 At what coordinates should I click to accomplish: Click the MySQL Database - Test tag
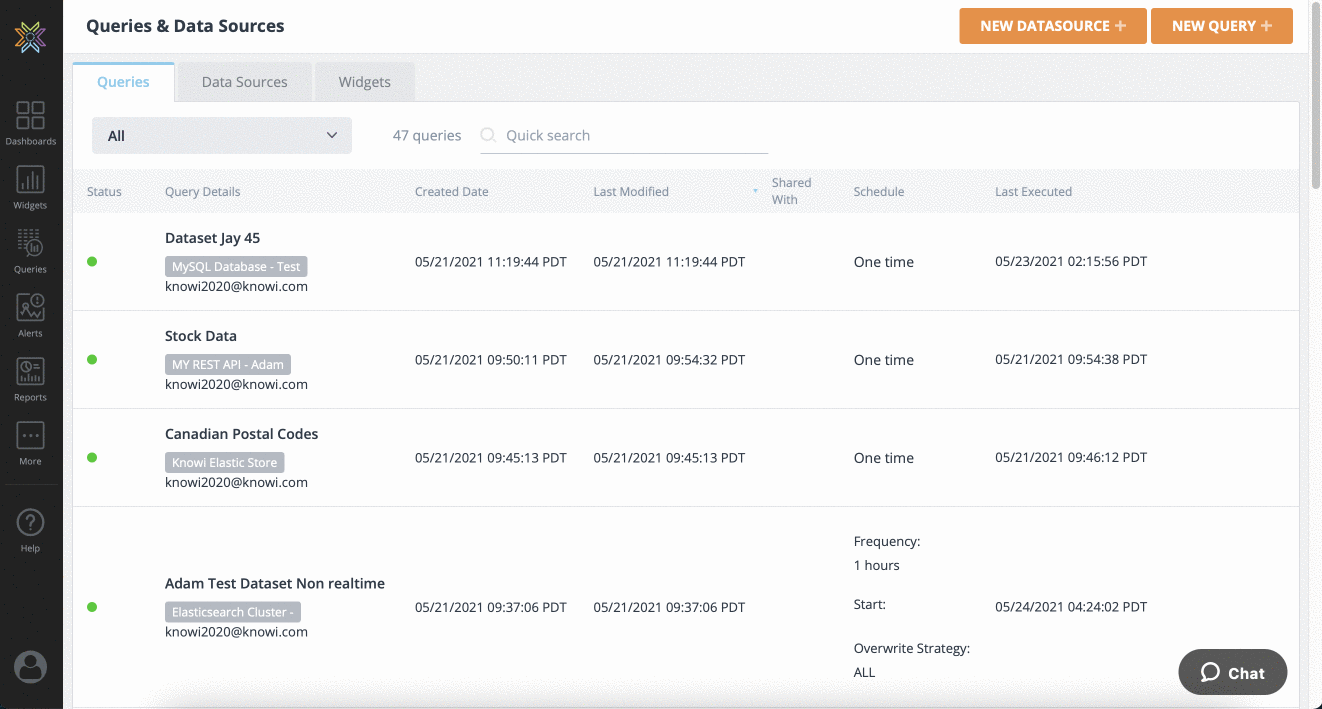click(236, 267)
